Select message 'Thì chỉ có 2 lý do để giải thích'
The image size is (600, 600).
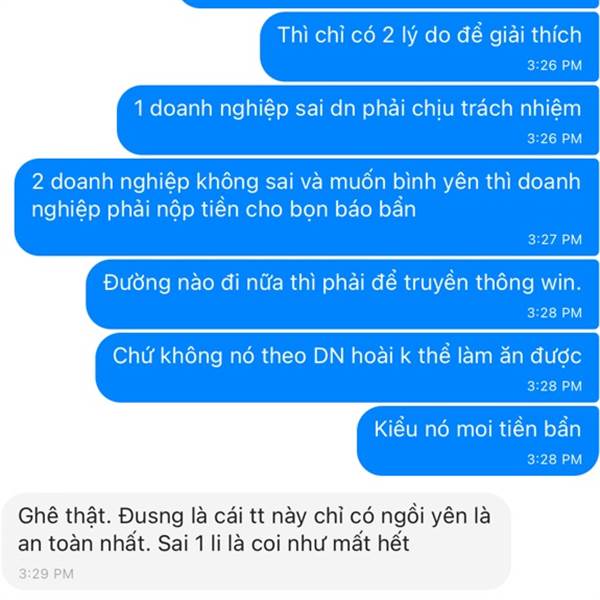point(429,47)
